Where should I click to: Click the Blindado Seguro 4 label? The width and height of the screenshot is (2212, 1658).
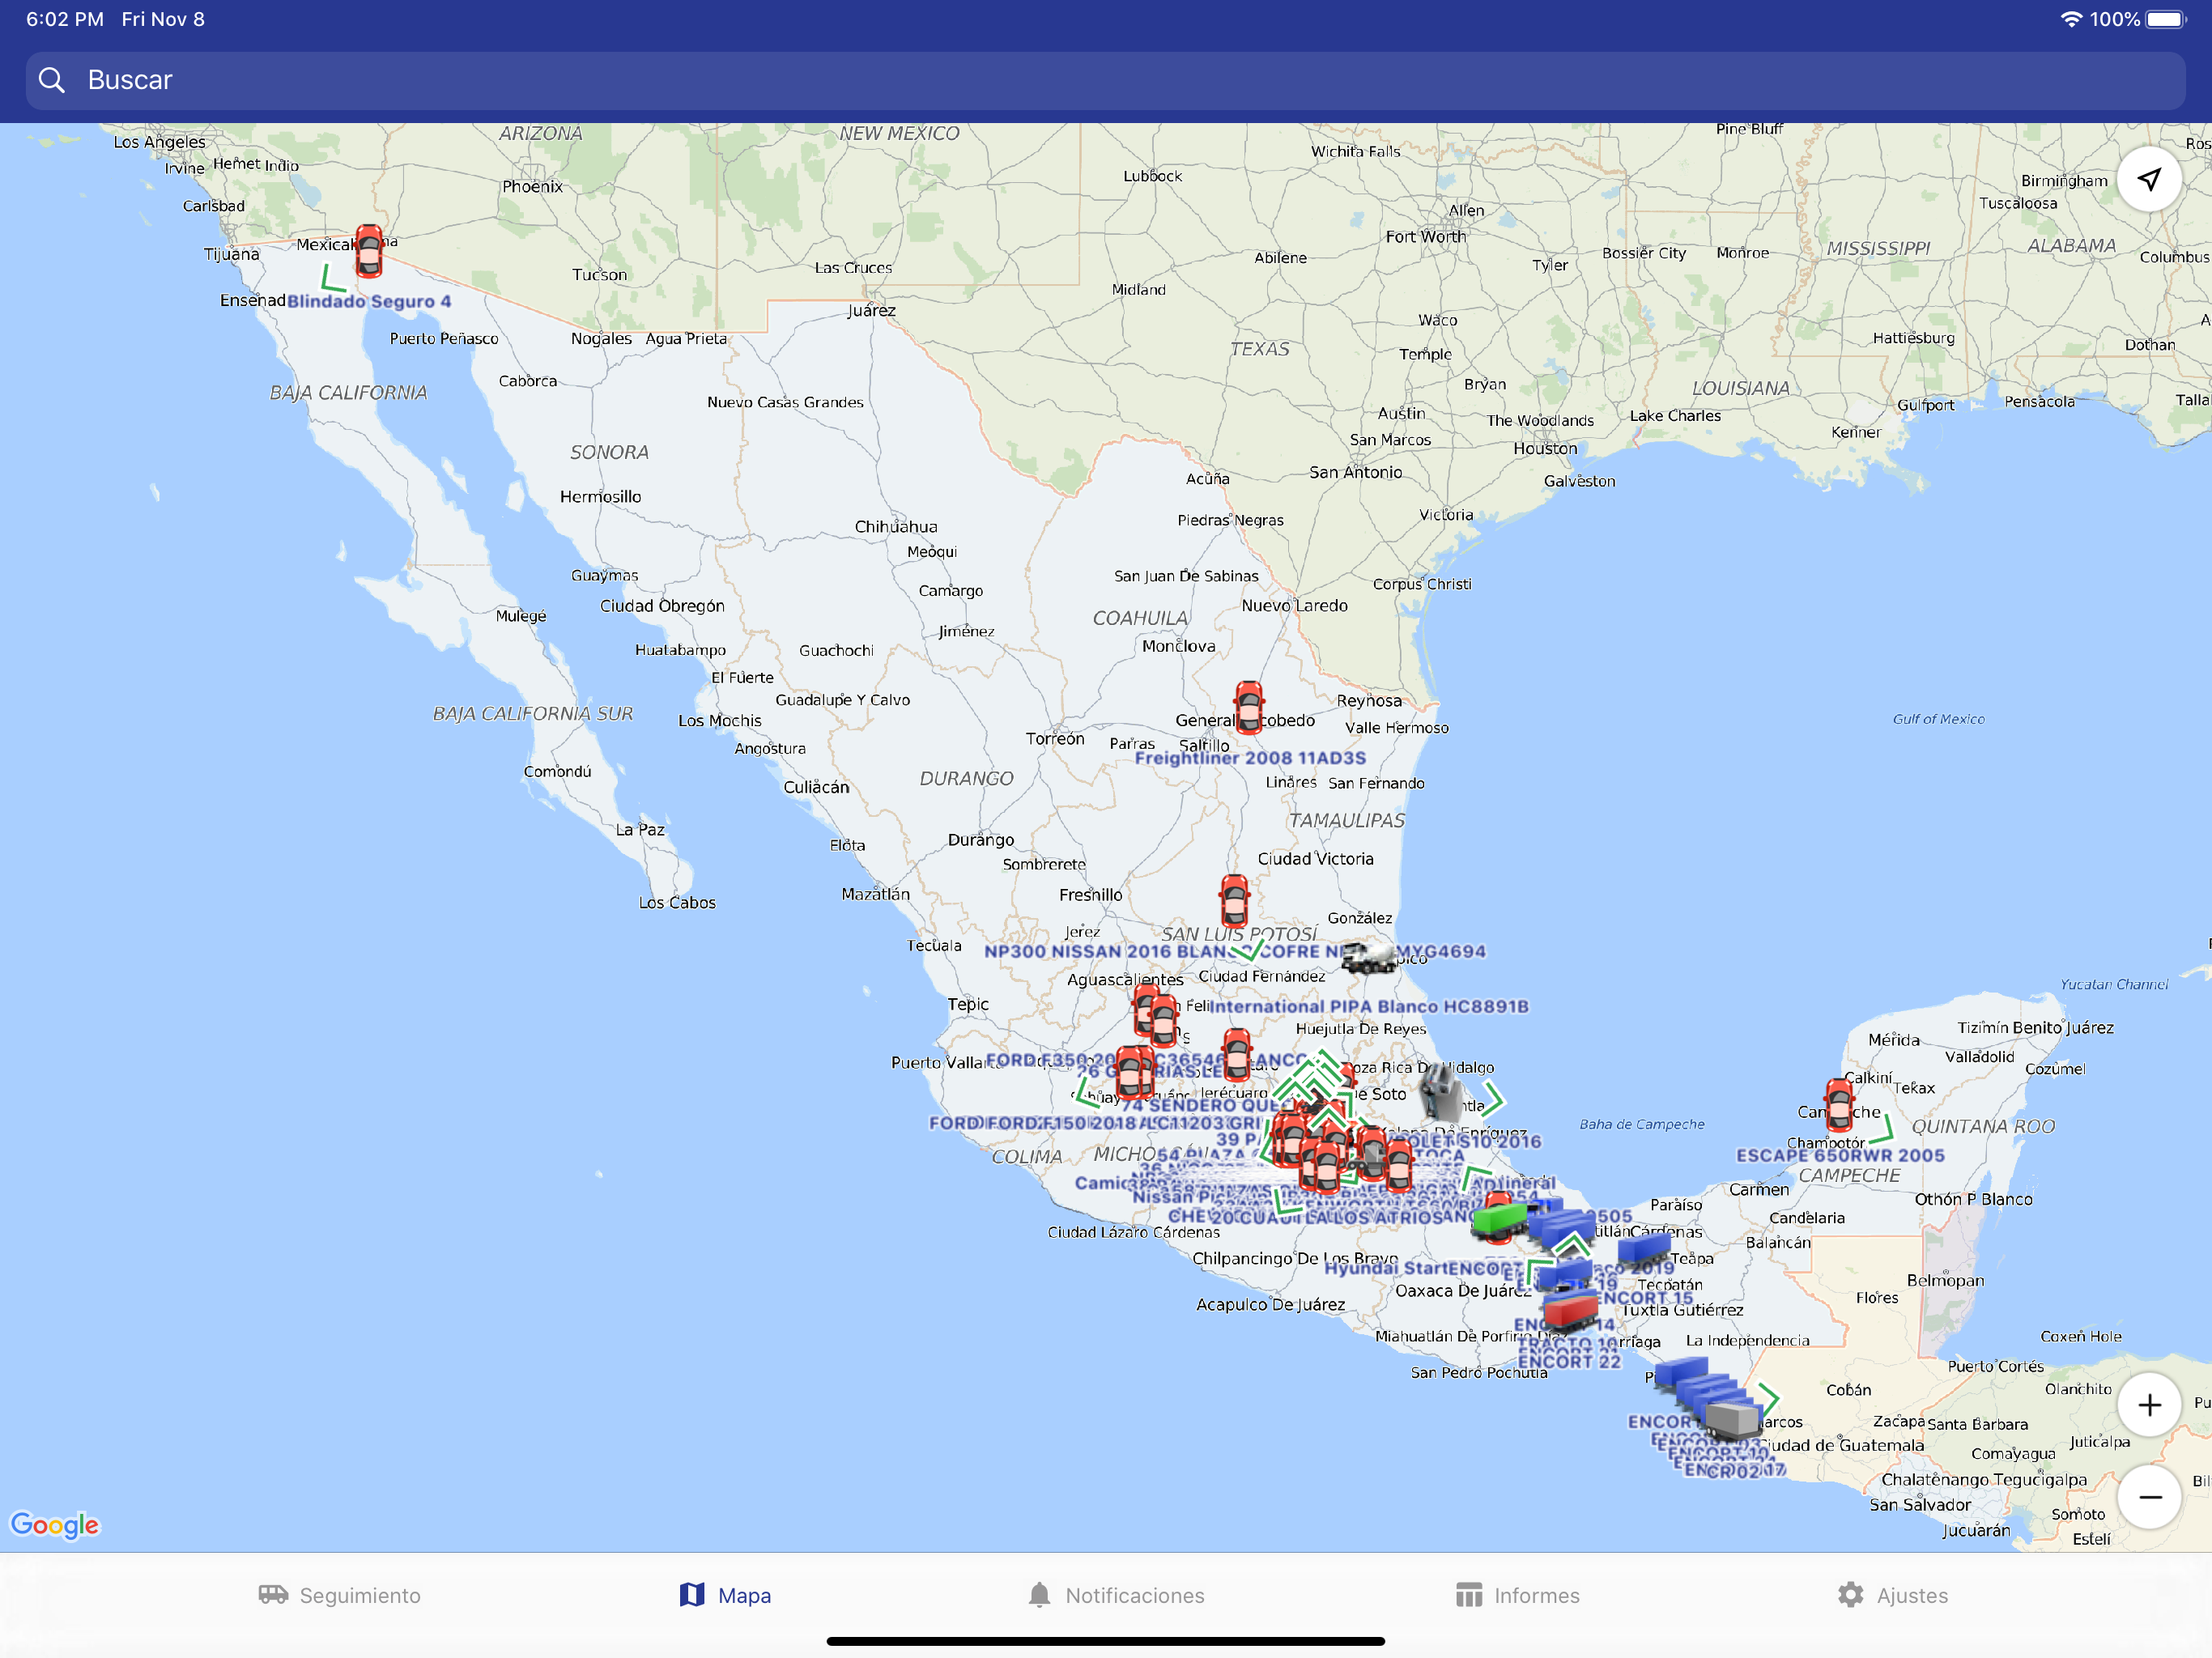(x=369, y=301)
